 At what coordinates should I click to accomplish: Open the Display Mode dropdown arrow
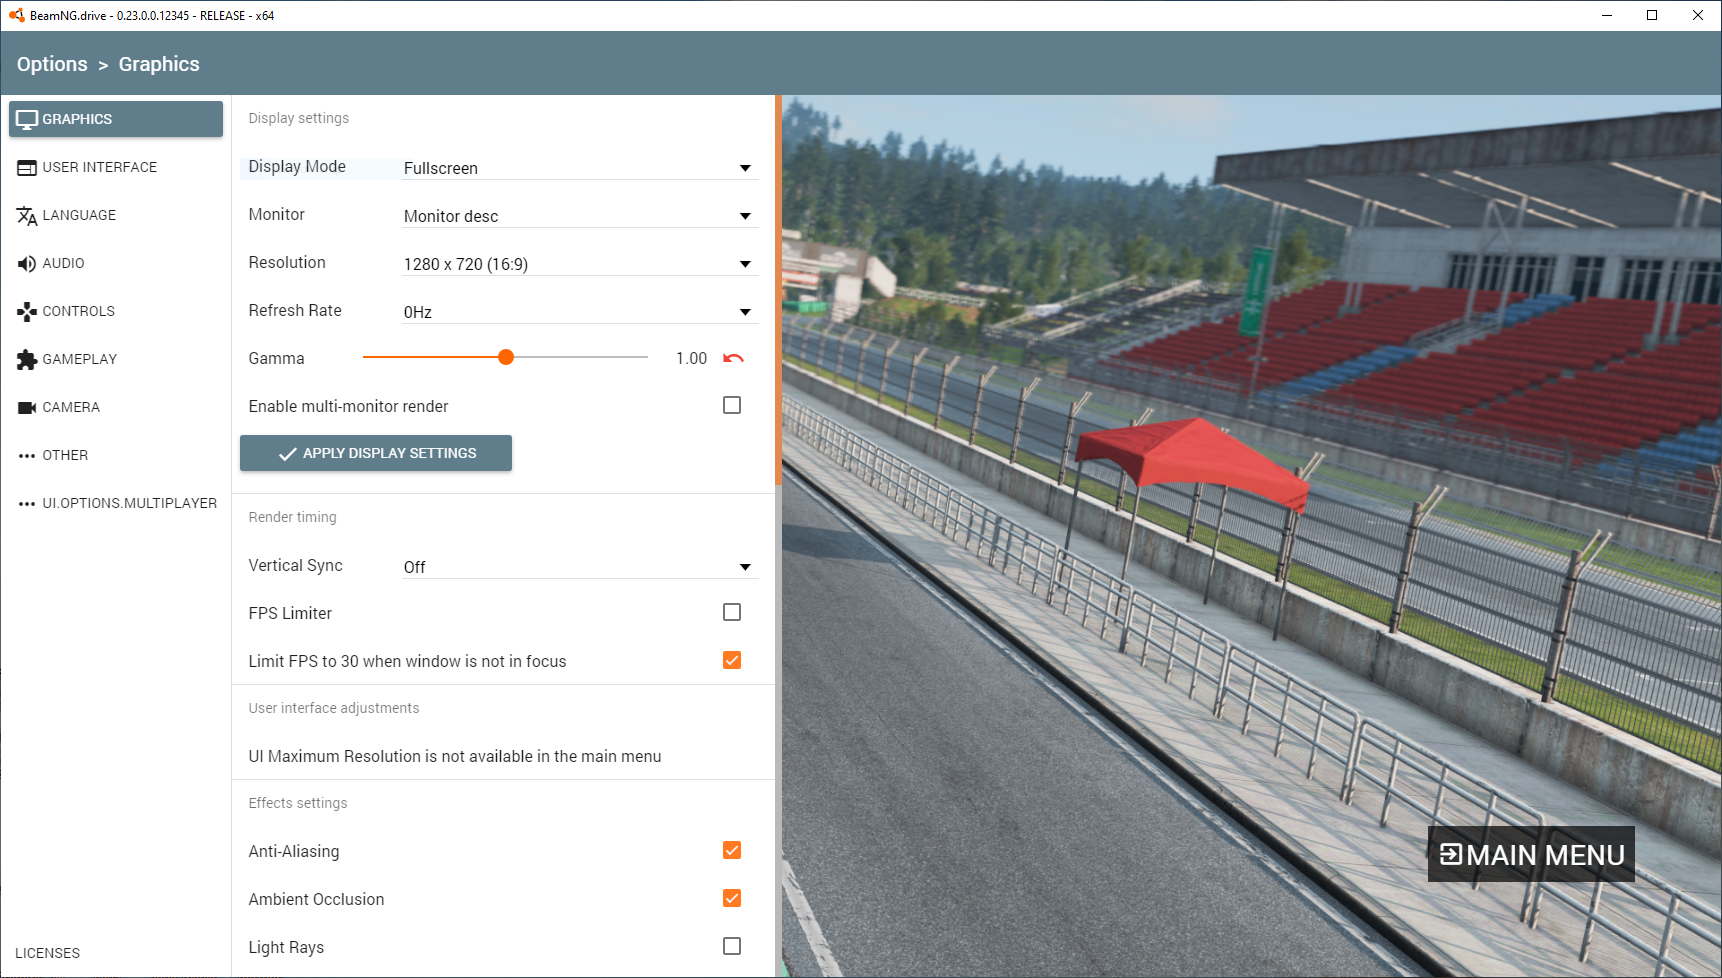pyautogui.click(x=745, y=168)
